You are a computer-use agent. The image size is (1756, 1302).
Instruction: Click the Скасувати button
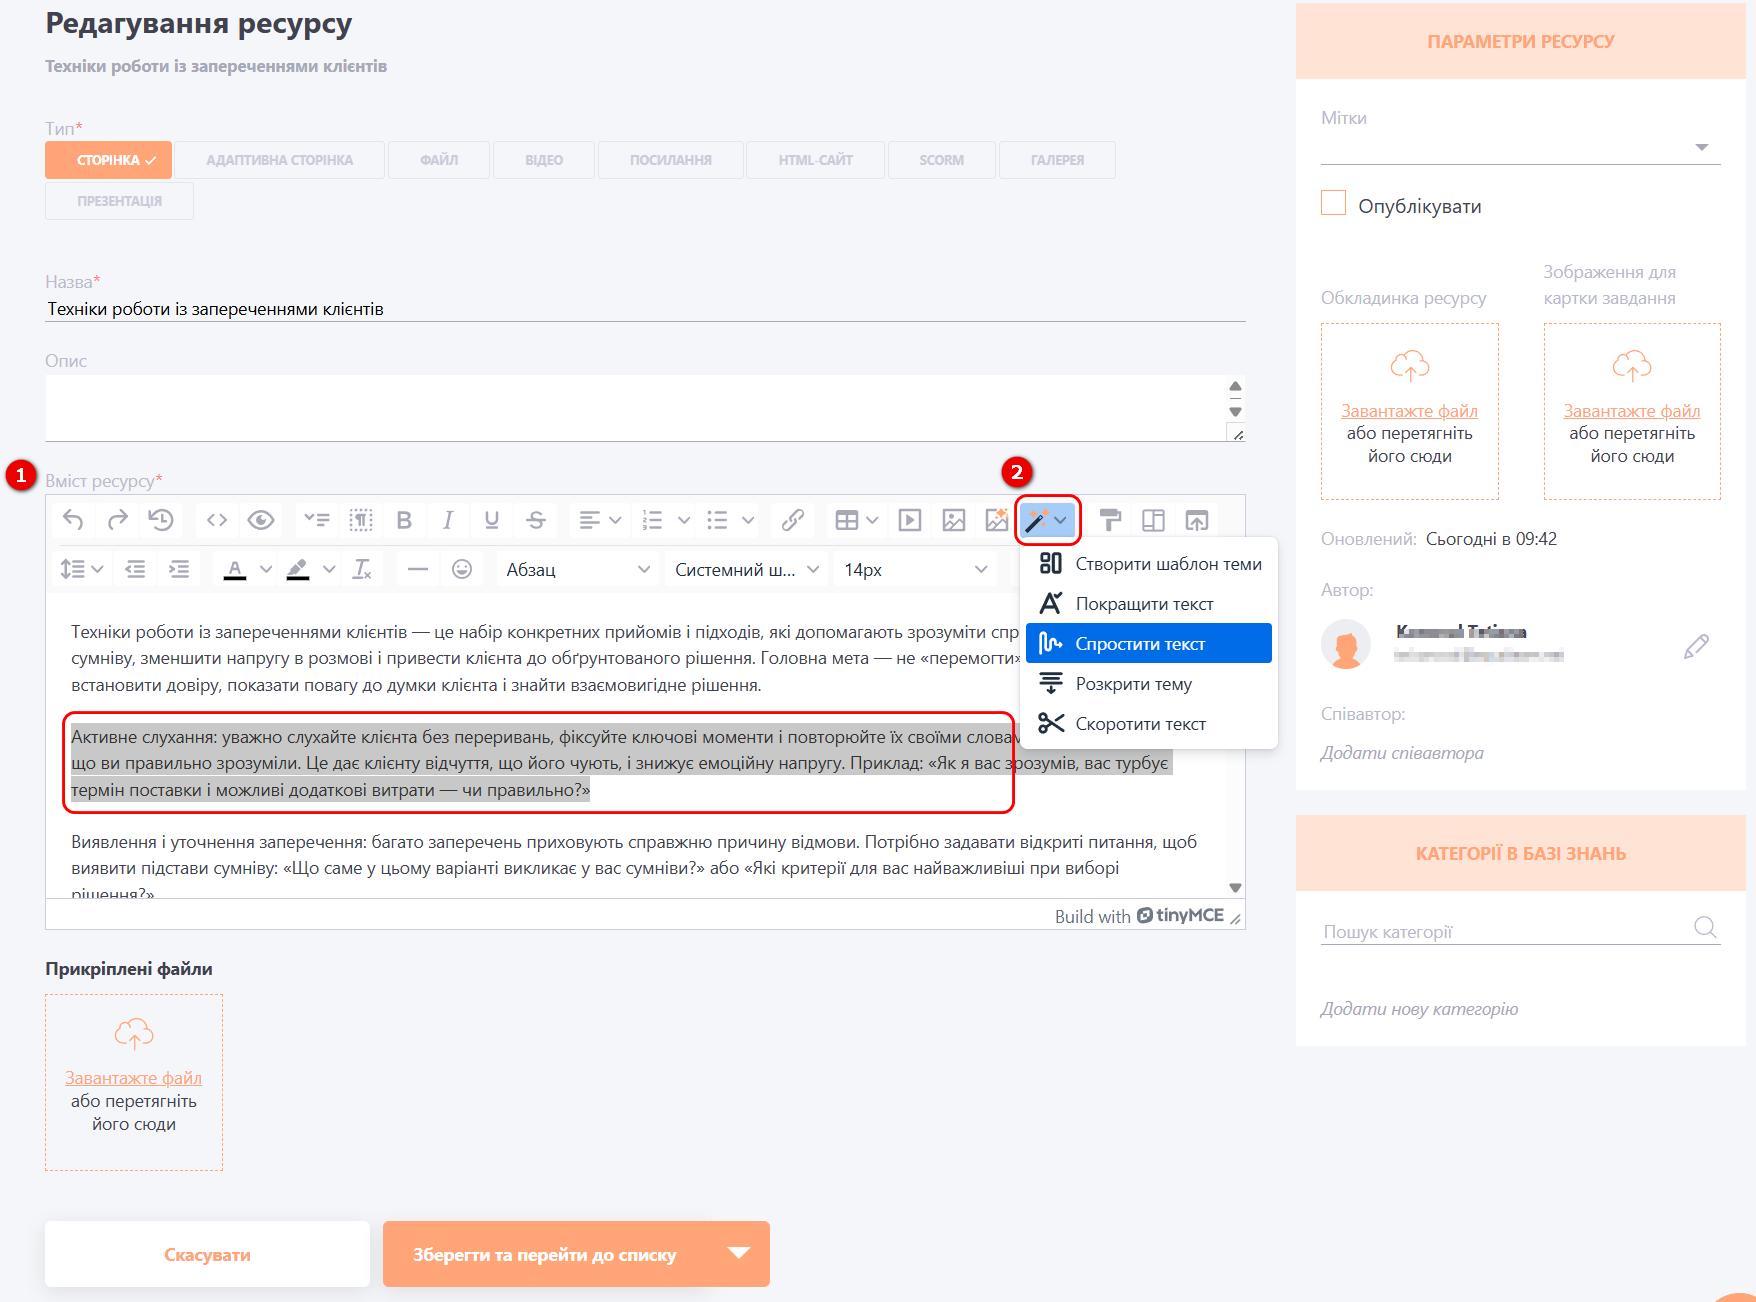click(207, 1254)
